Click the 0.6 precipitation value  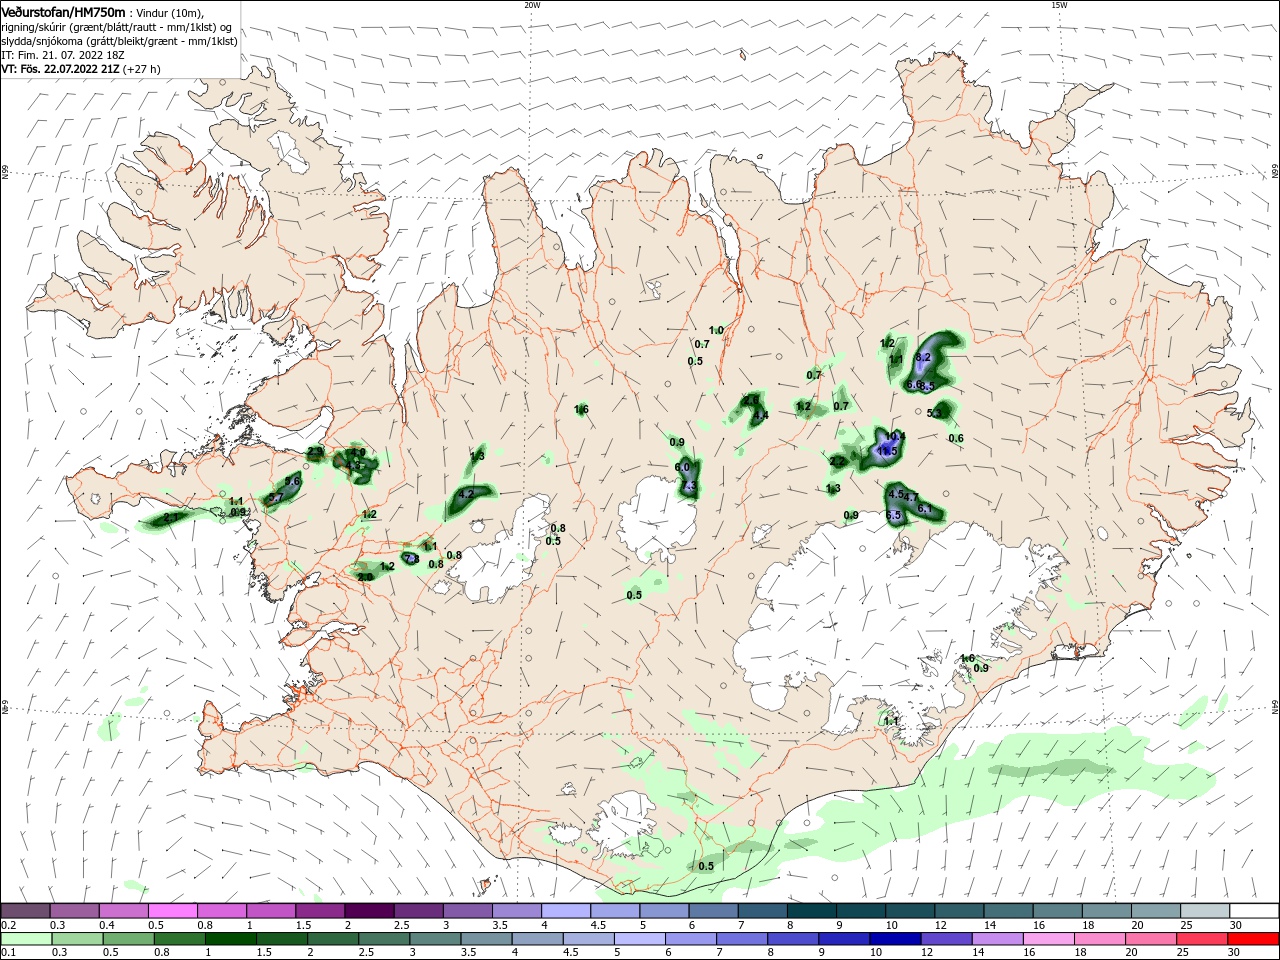click(956, 438)
